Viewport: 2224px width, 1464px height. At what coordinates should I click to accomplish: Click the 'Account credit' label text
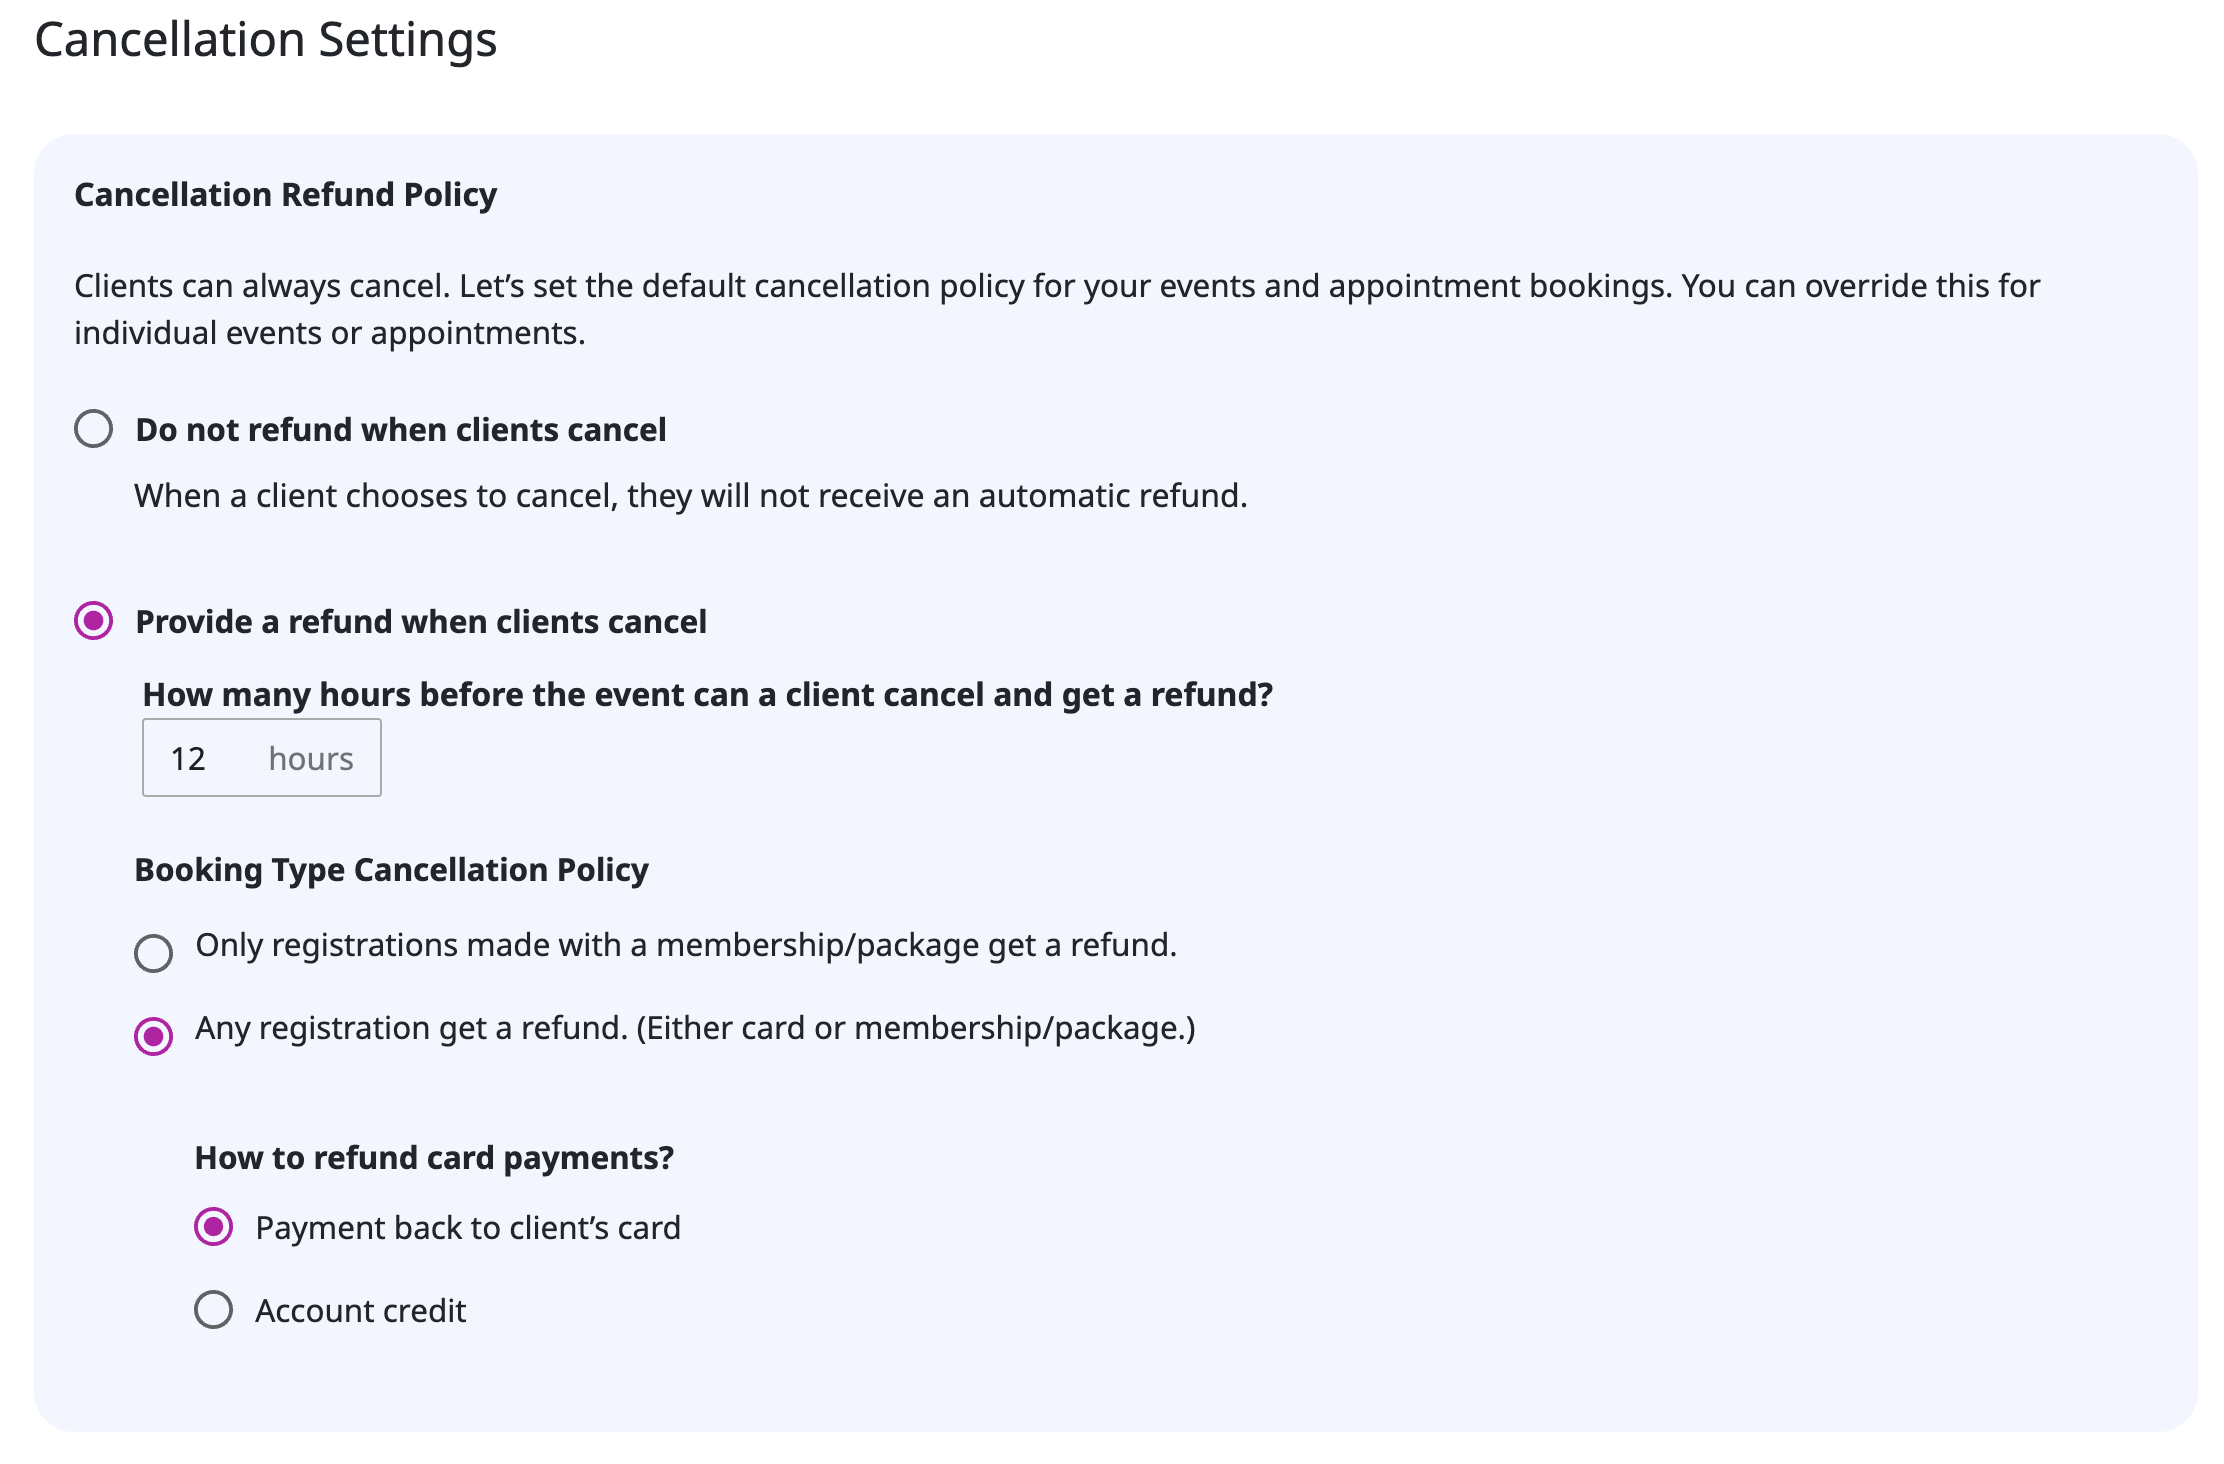click(x=360, y=1311)
